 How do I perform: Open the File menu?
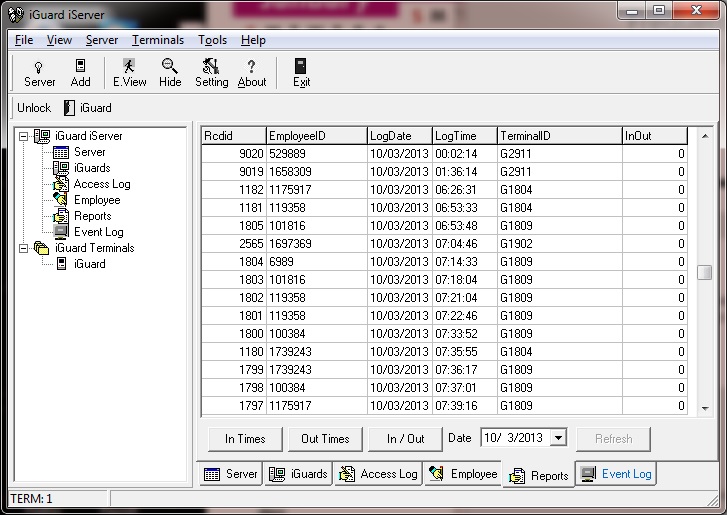pos(24,40)
